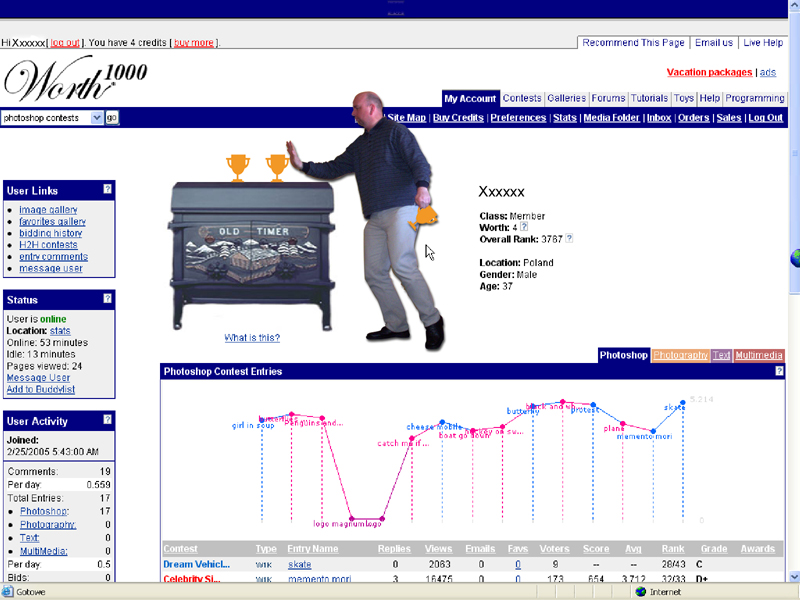Image resolution: width=800 pixels, height=600 pixels.
Task: Select the Multimedia entries tab
Action: coord(759,355)
